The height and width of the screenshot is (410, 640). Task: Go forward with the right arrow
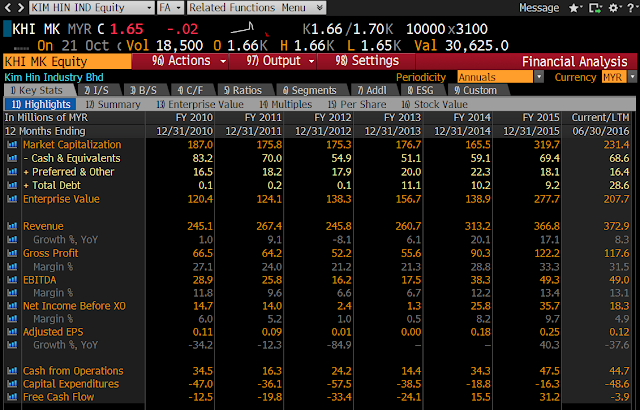pos(20,7)
